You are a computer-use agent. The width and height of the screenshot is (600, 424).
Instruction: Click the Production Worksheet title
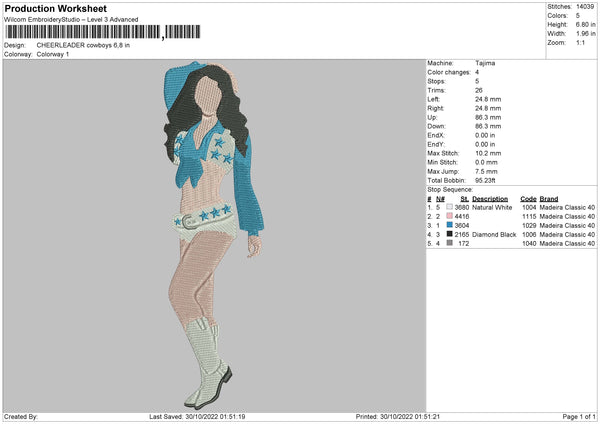point(56,7)
